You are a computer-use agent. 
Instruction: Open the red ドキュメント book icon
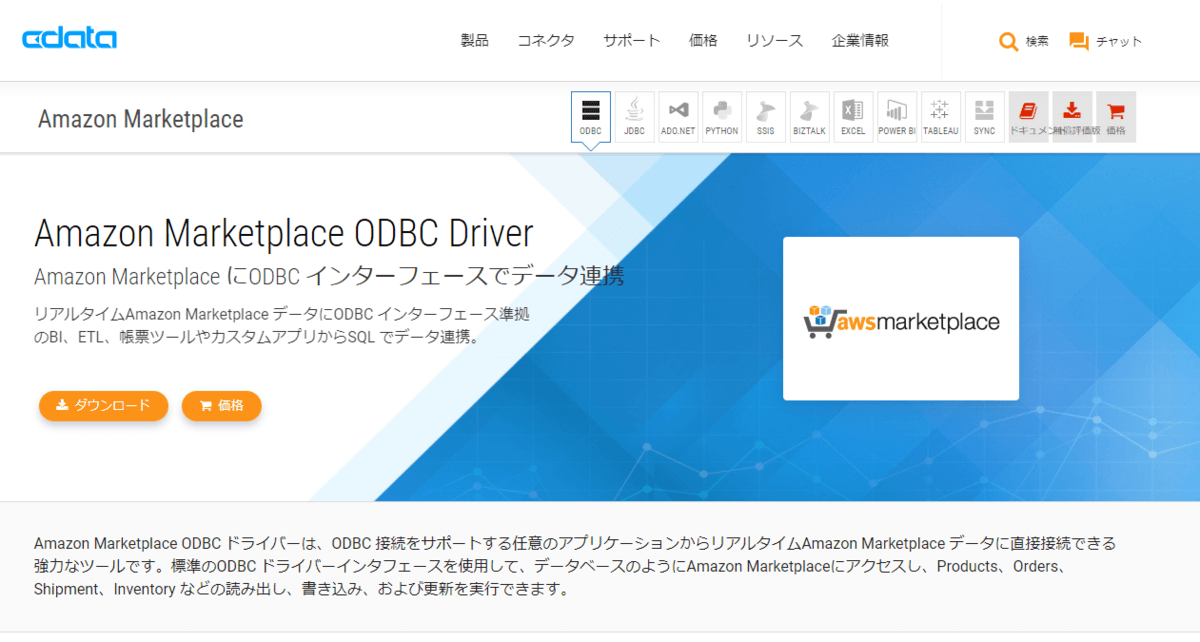click(x=1028, y=117)
